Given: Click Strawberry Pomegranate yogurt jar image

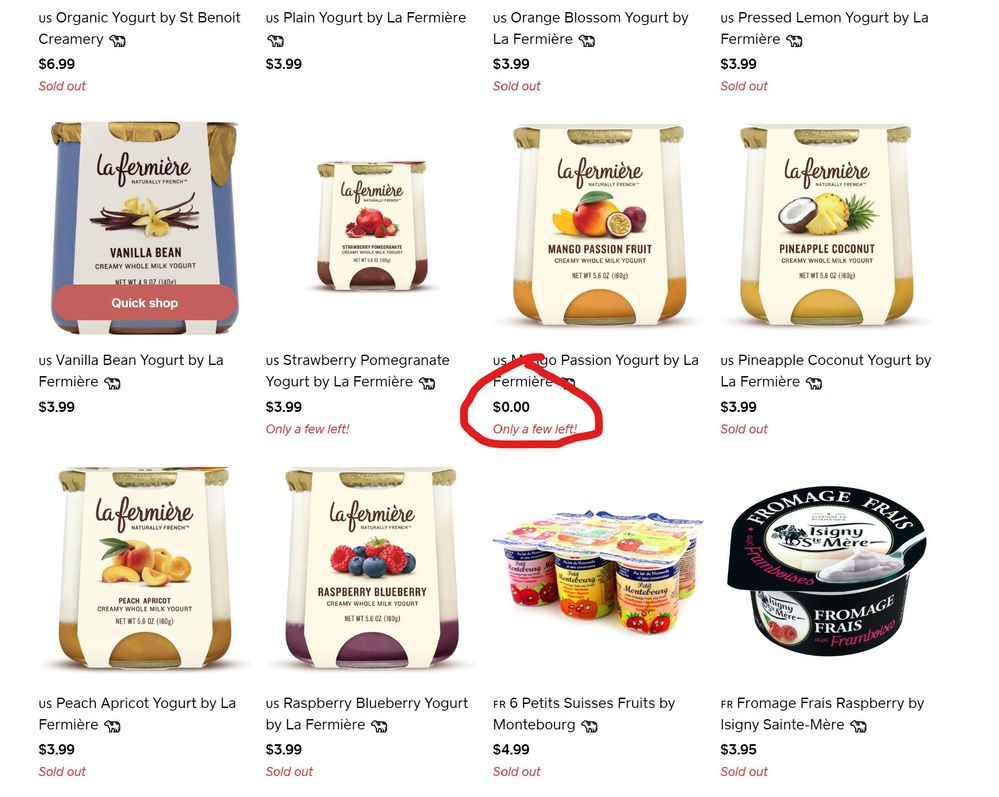Looking at the screenshot, I should click(x=372, y=226).
